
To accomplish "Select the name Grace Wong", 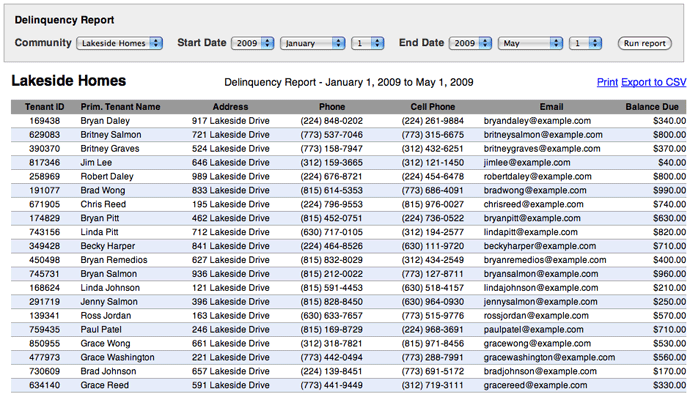I will point(105,344).
